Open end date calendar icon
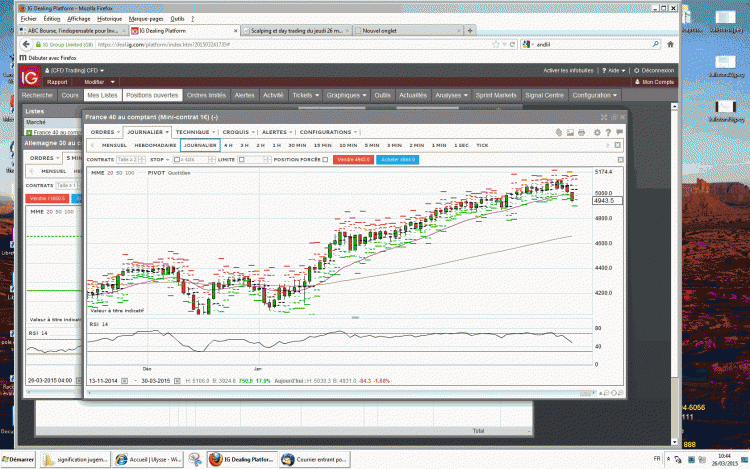 click(177, 381)
